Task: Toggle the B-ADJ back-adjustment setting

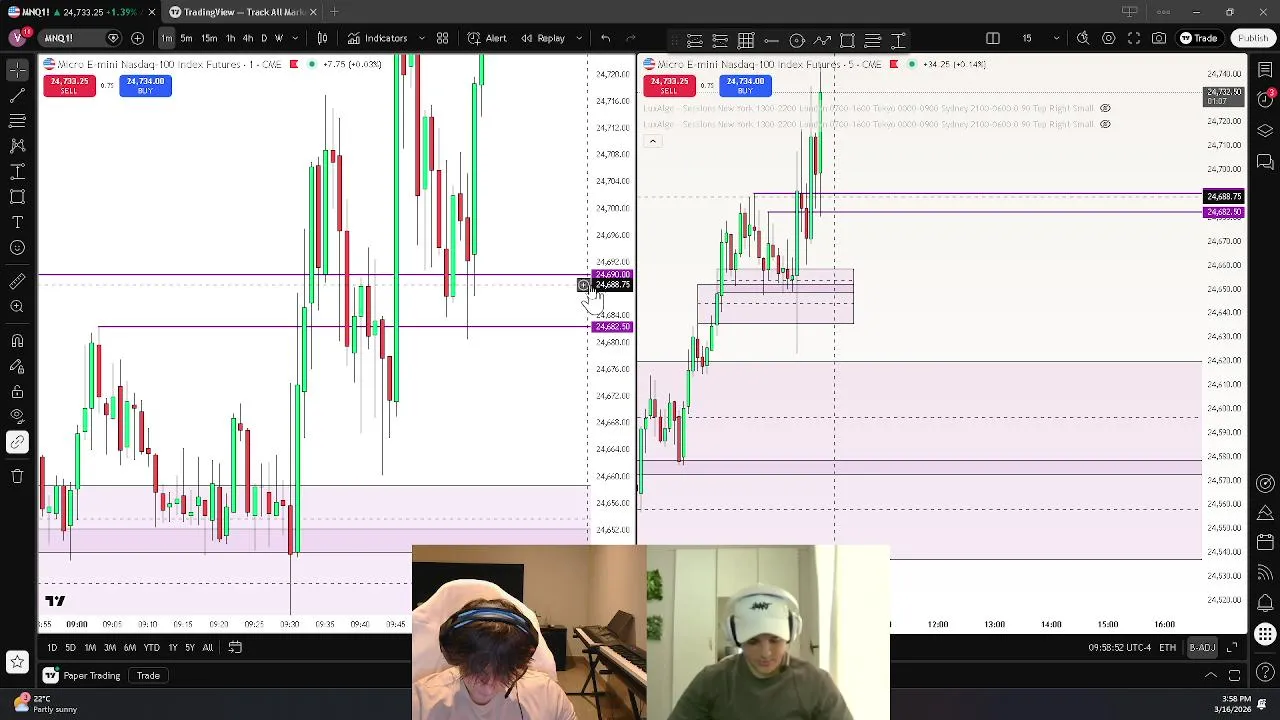Action: click(x=1202, y=648)
